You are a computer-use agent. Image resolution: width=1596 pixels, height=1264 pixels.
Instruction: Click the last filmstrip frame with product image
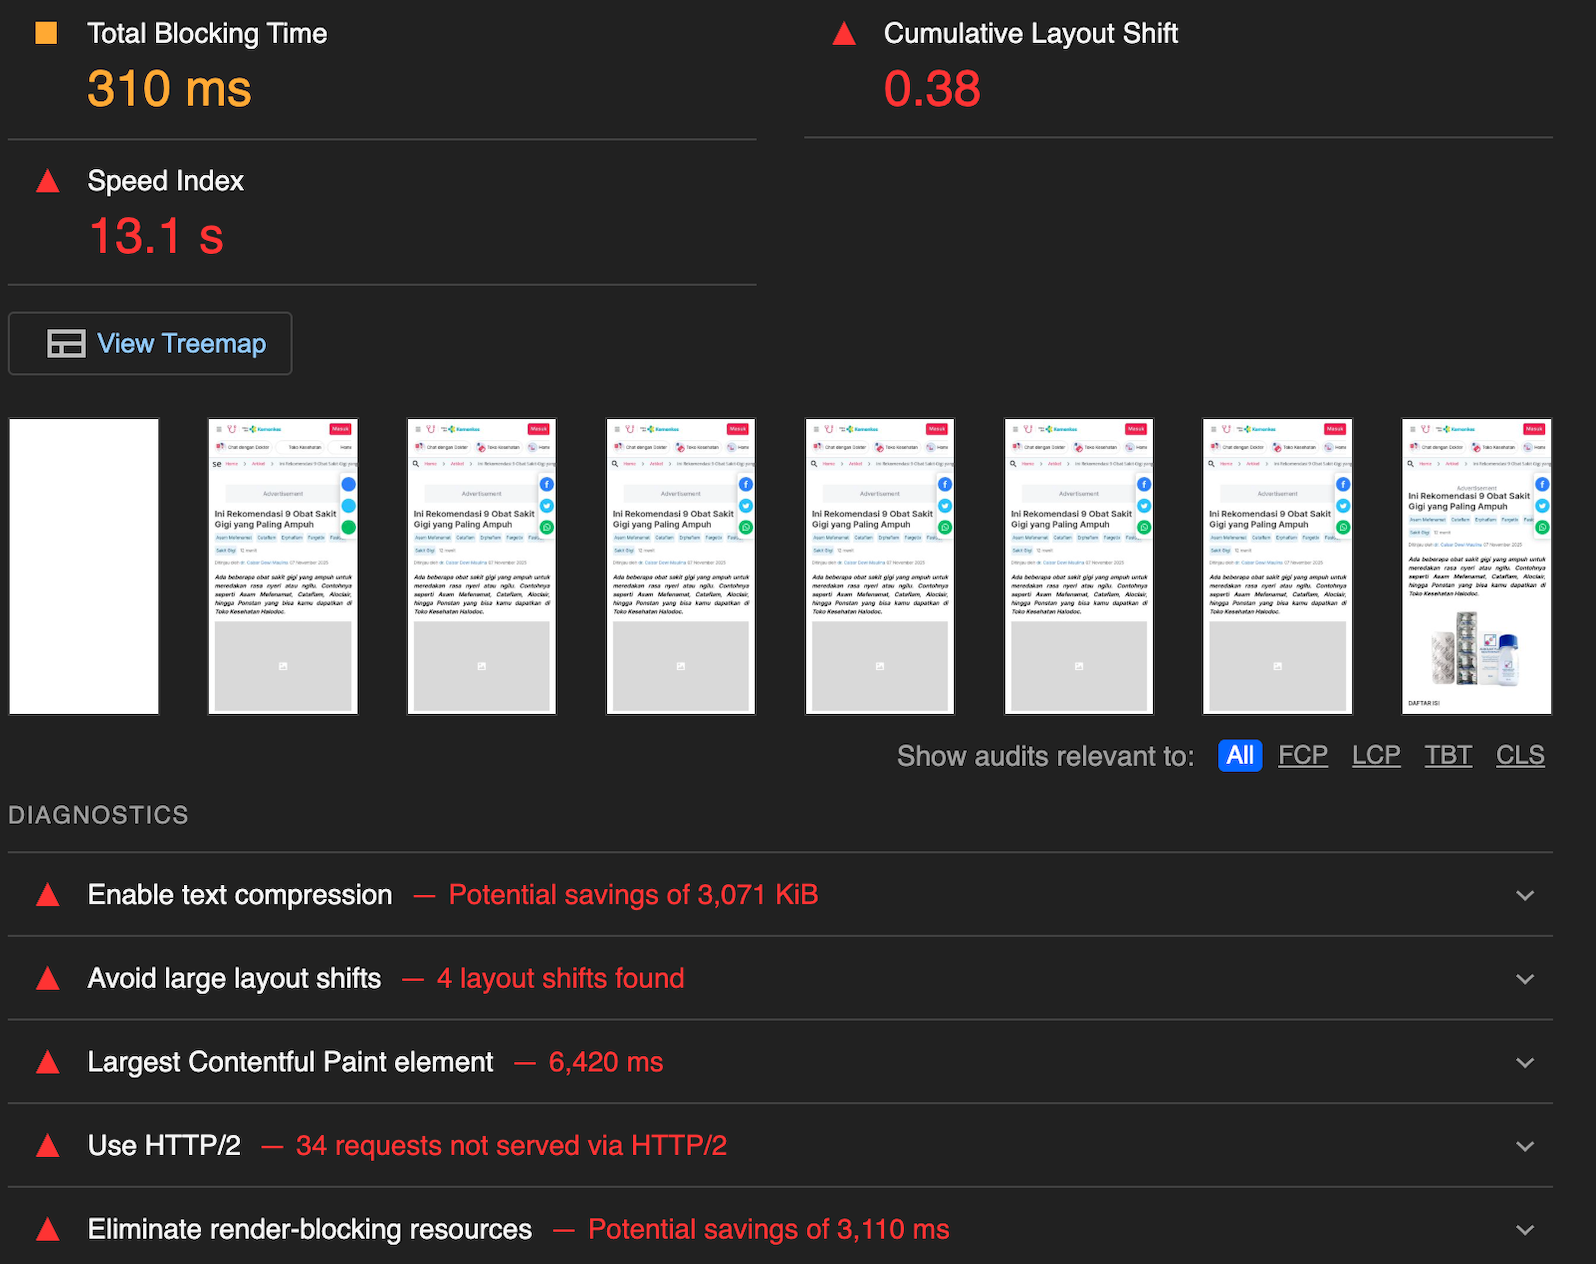click(x=1476, y=566)
